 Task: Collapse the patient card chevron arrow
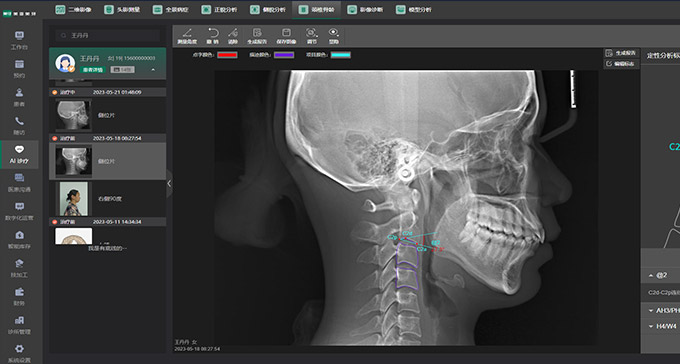pos(153,69)
